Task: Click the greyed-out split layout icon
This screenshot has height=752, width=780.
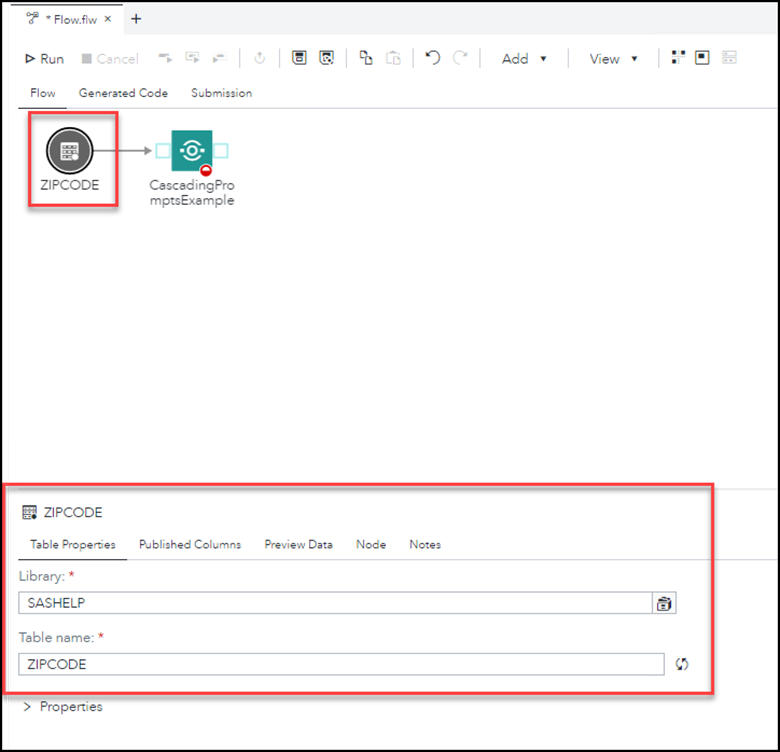Action: [x=729, y=58]
